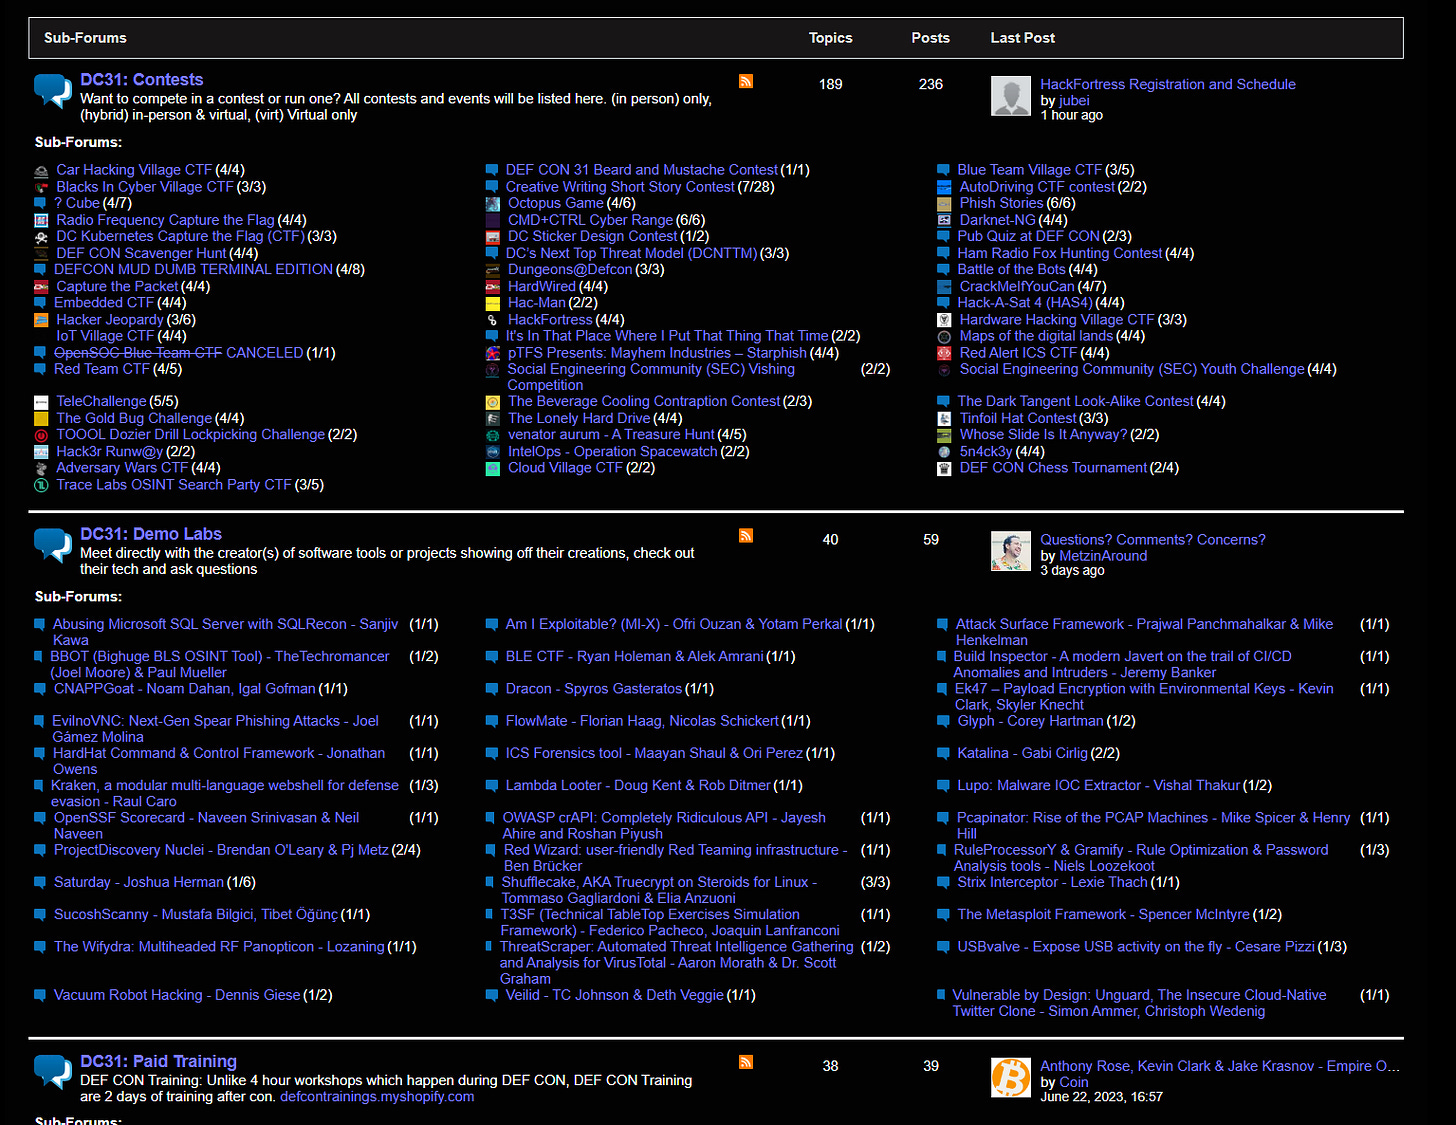Open Creative Writing Short Story Contest
The image size is (1456, 1125).
[x=620, y=187]
